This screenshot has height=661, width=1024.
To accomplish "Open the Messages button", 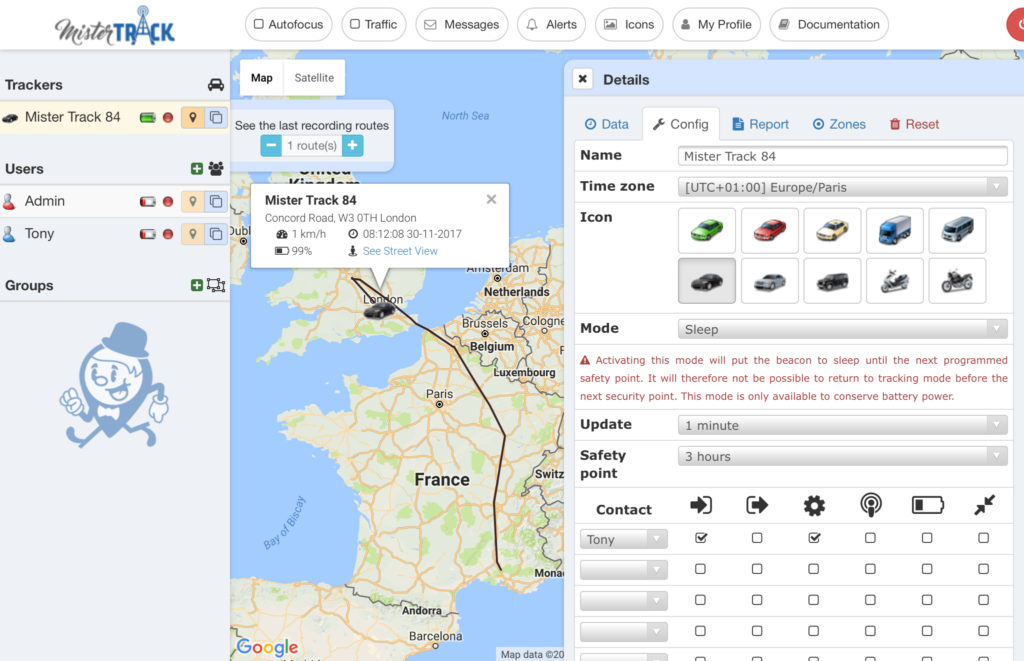I will click(x=462, y=24).
